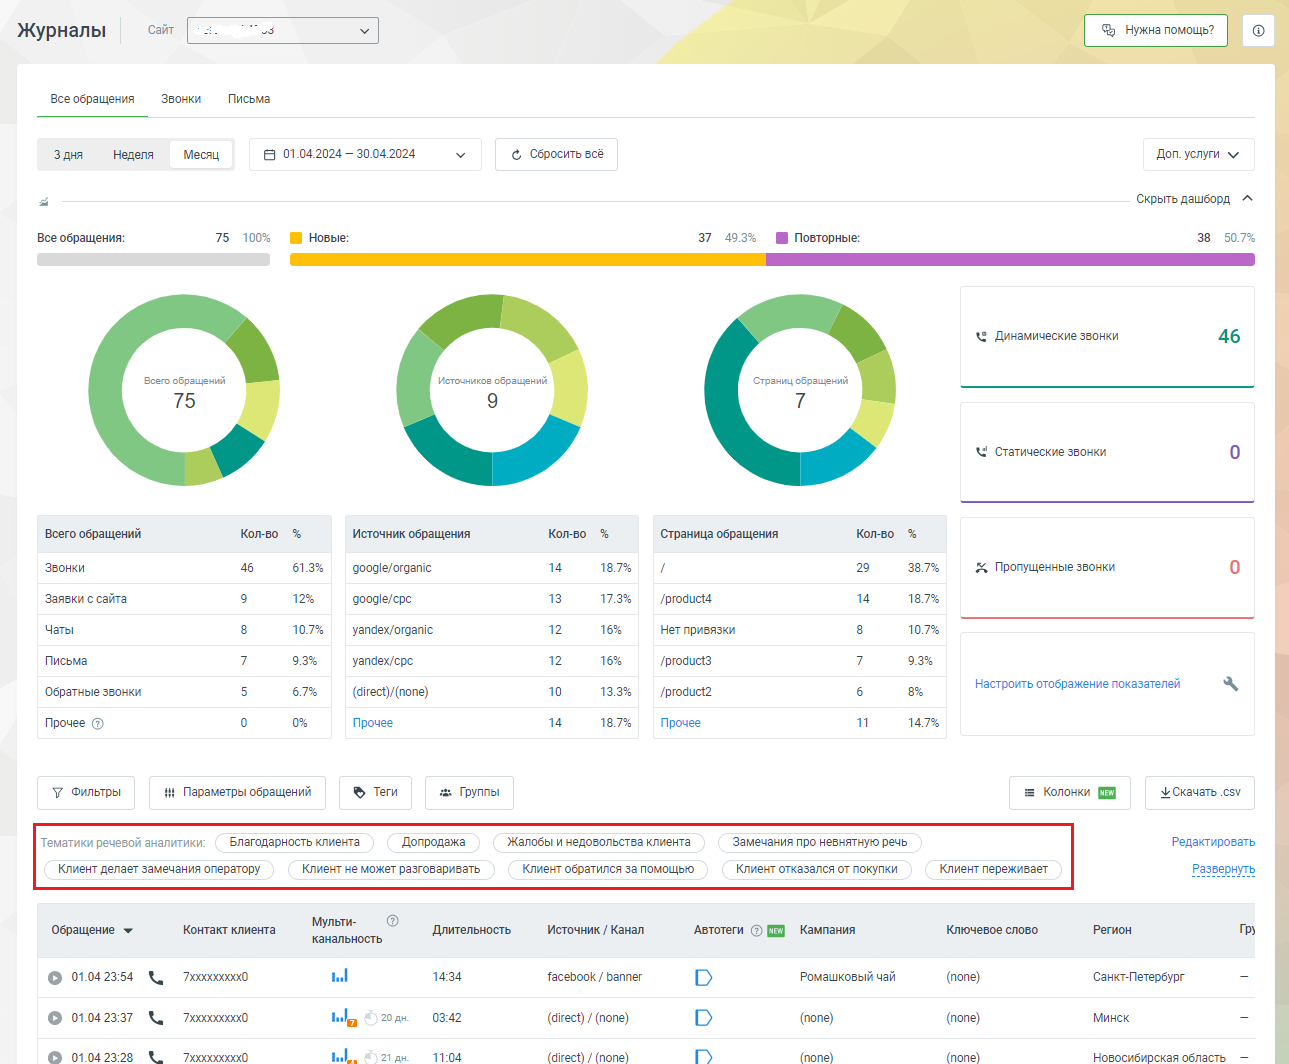Click the autotag icon in the 01.04 23:37 row
The image size is (1289, 1064).
704,1018
